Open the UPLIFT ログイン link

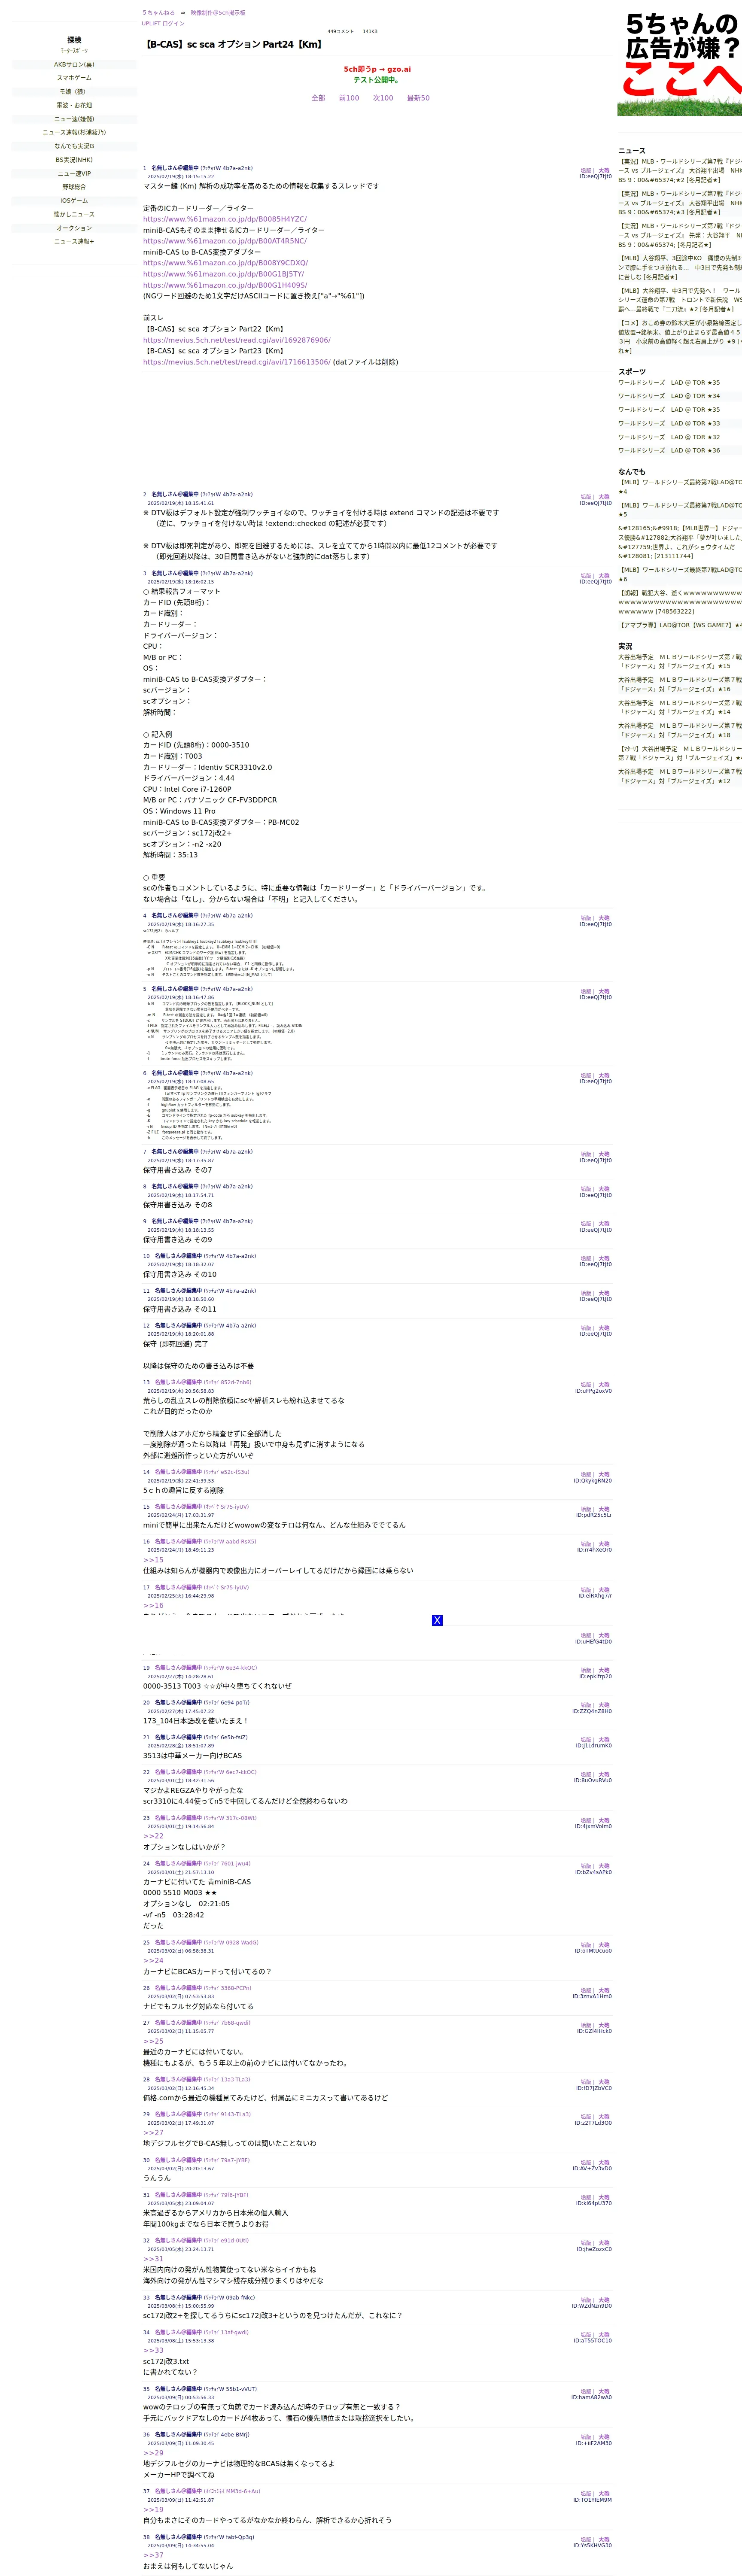pos(163,23)
